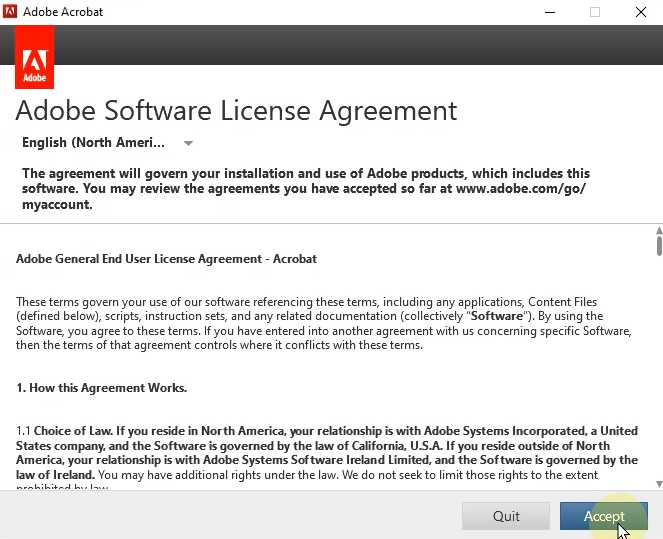663x539 pixels.
Task: Click the scrollbar down arrow
Action: (x=658, y=484)
